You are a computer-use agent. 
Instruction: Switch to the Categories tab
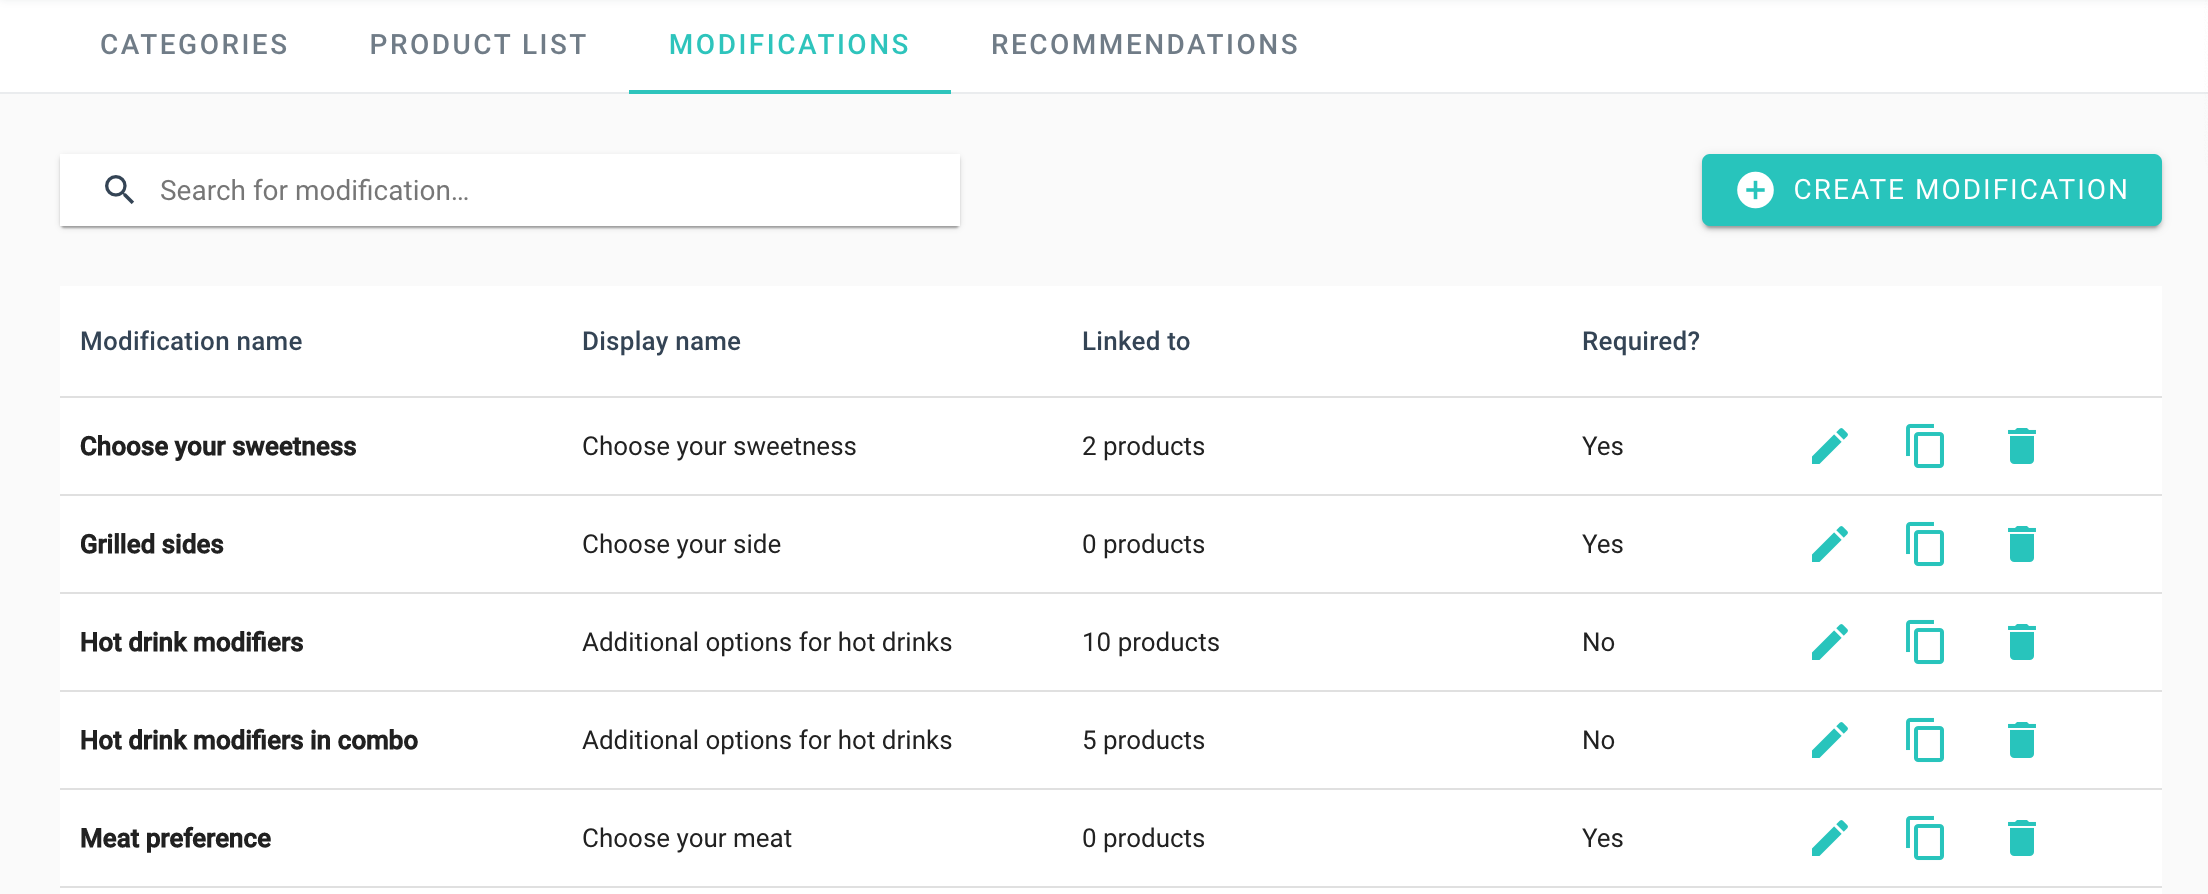[194, 45]
